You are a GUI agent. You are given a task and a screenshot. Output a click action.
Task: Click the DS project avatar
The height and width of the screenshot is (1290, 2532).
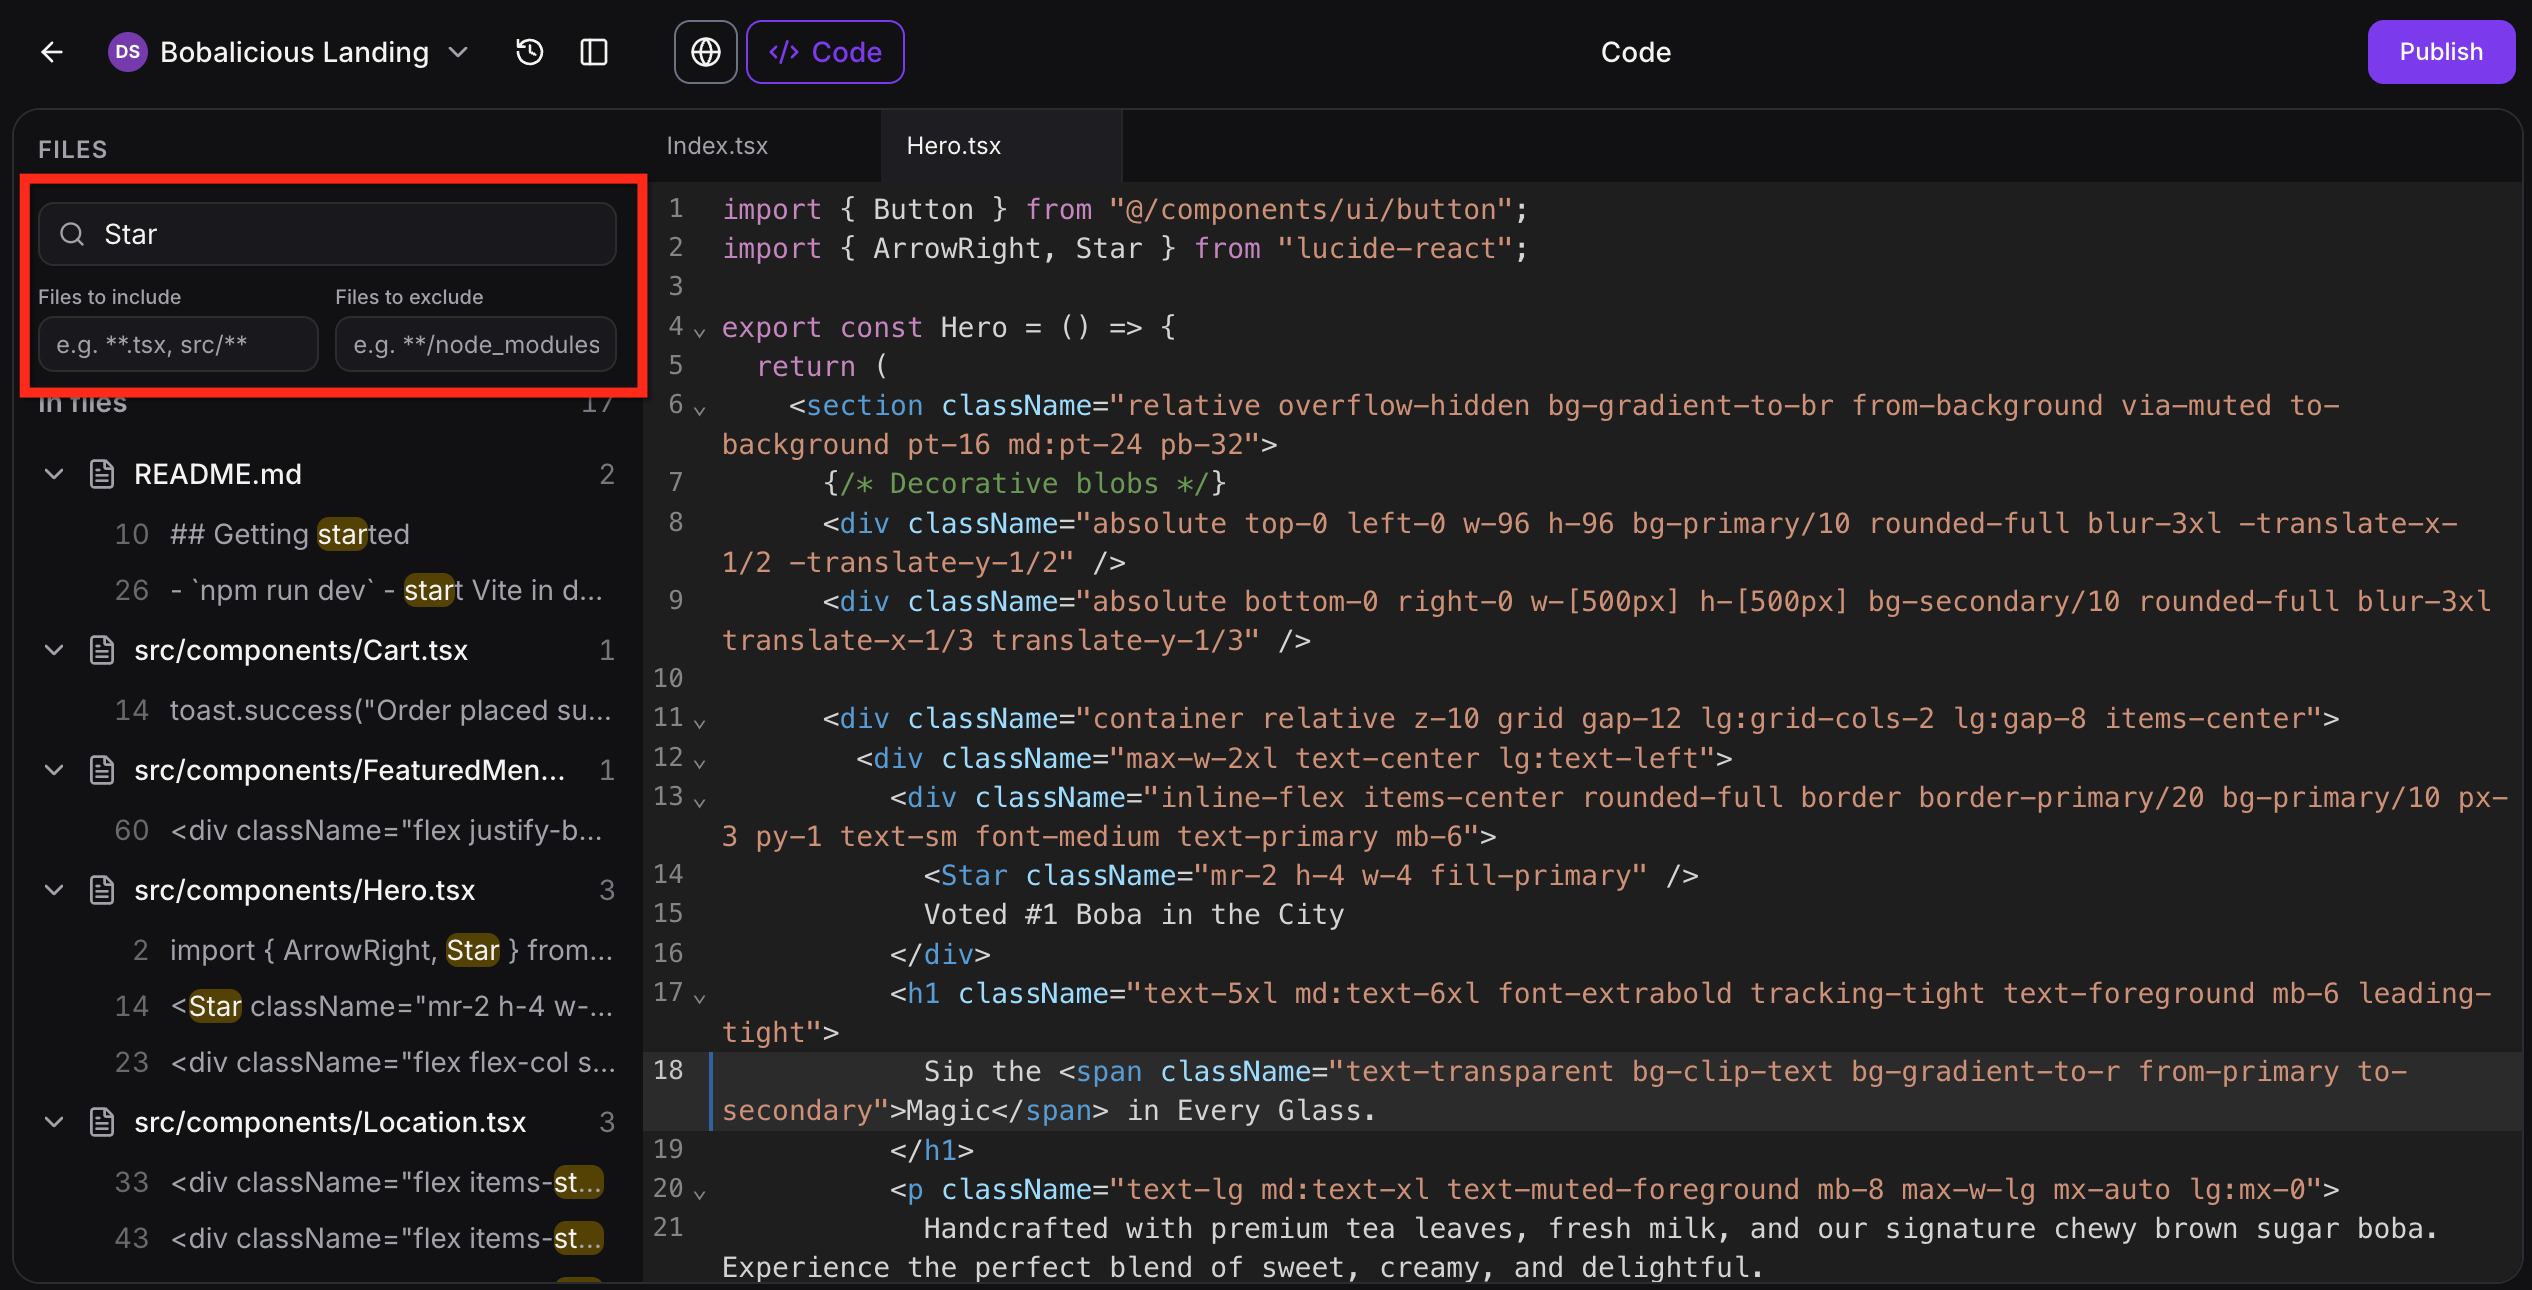point(127,52)
